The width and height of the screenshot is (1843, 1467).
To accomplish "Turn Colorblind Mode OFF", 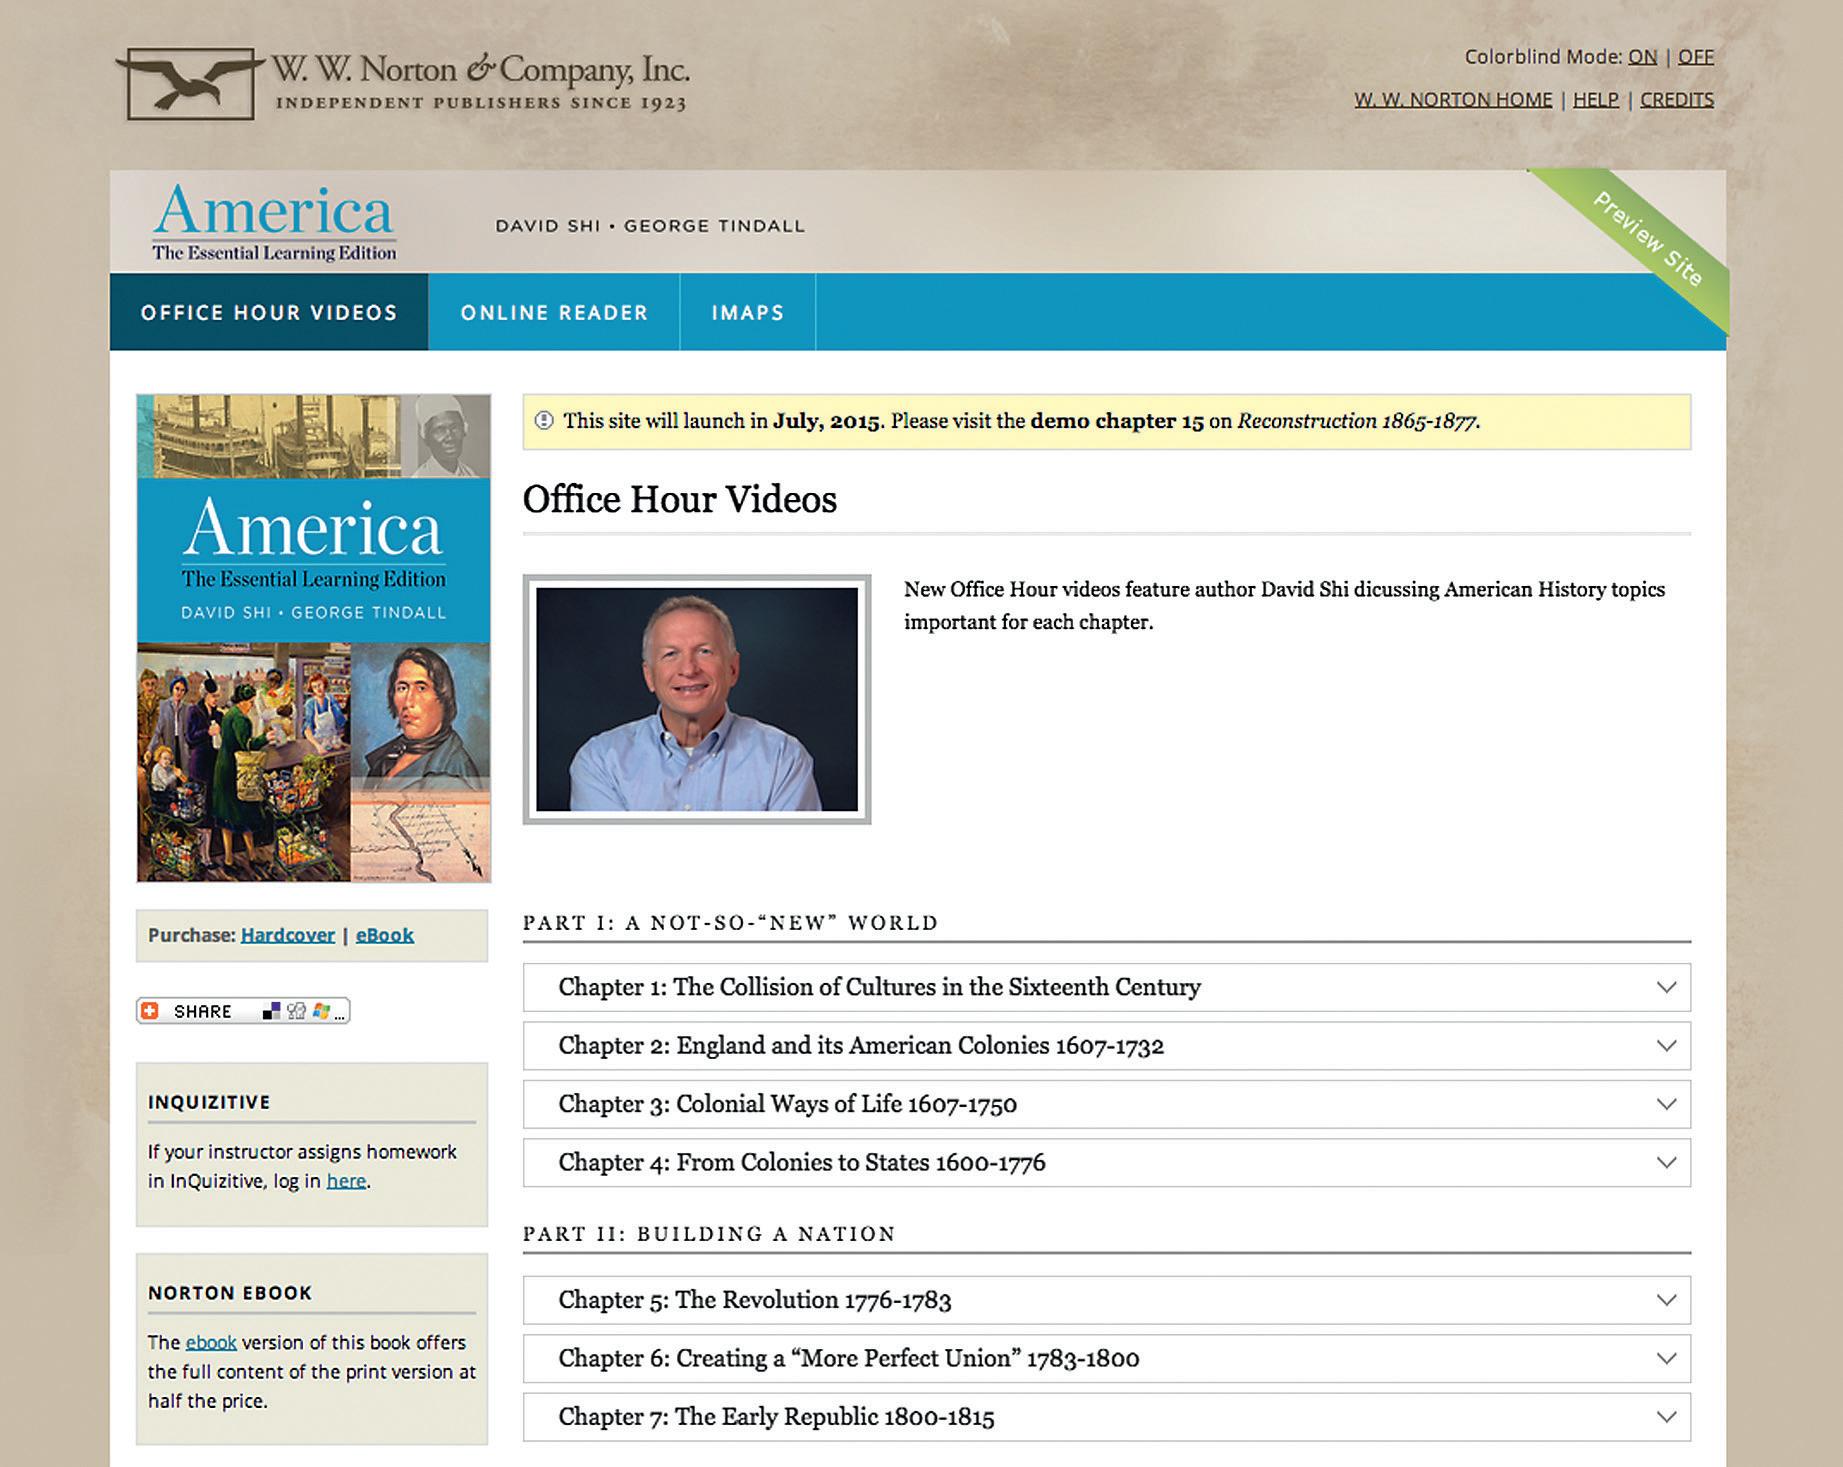I will click(x=1695, y=57).
